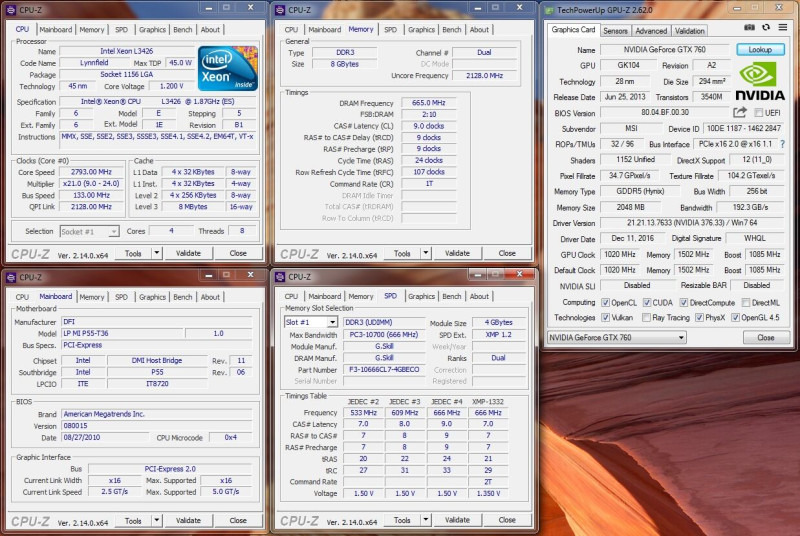Open Validation tab in GPU-Z

tap(689, 31)
